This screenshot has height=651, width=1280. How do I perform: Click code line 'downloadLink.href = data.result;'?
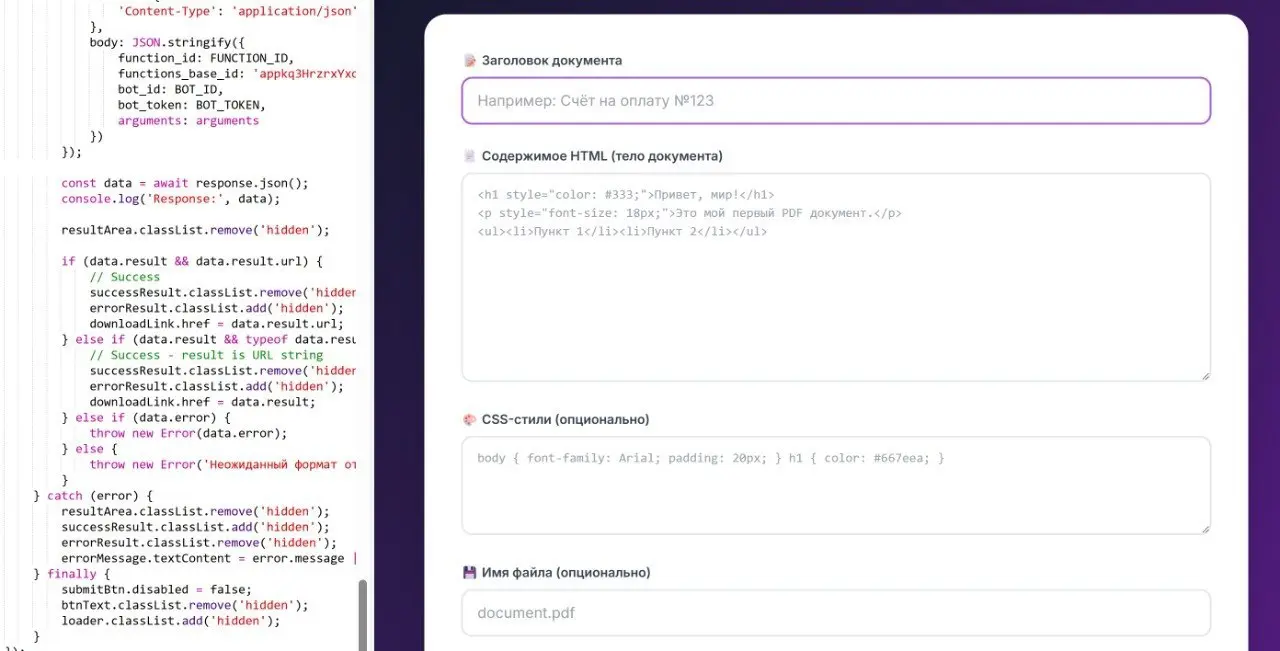coord(202,402)
